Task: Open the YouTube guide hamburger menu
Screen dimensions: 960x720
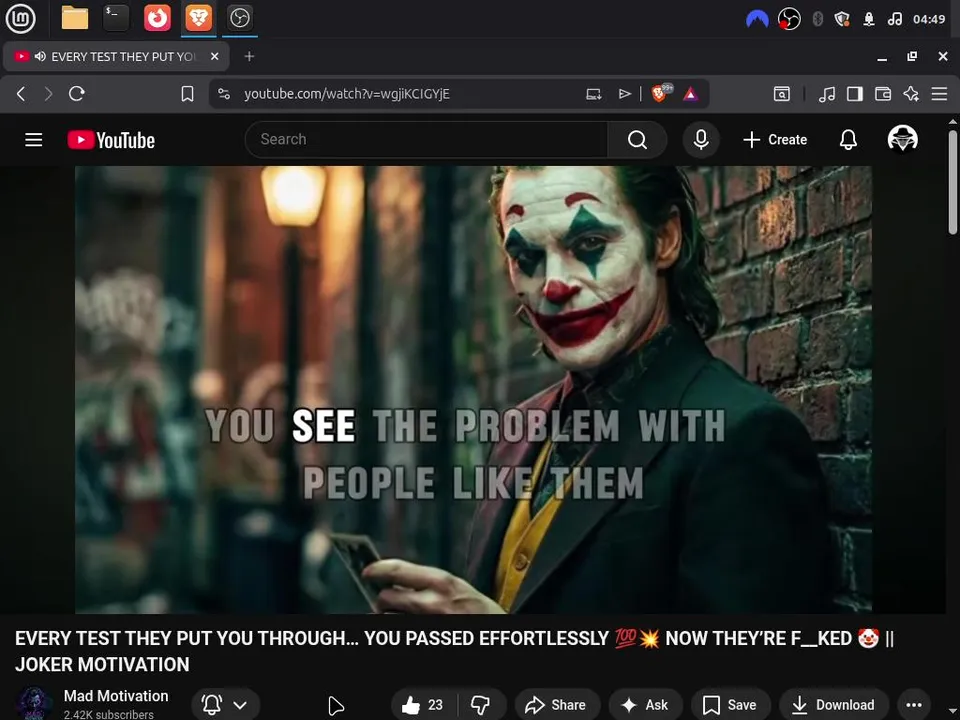Action: click(34, 140)
